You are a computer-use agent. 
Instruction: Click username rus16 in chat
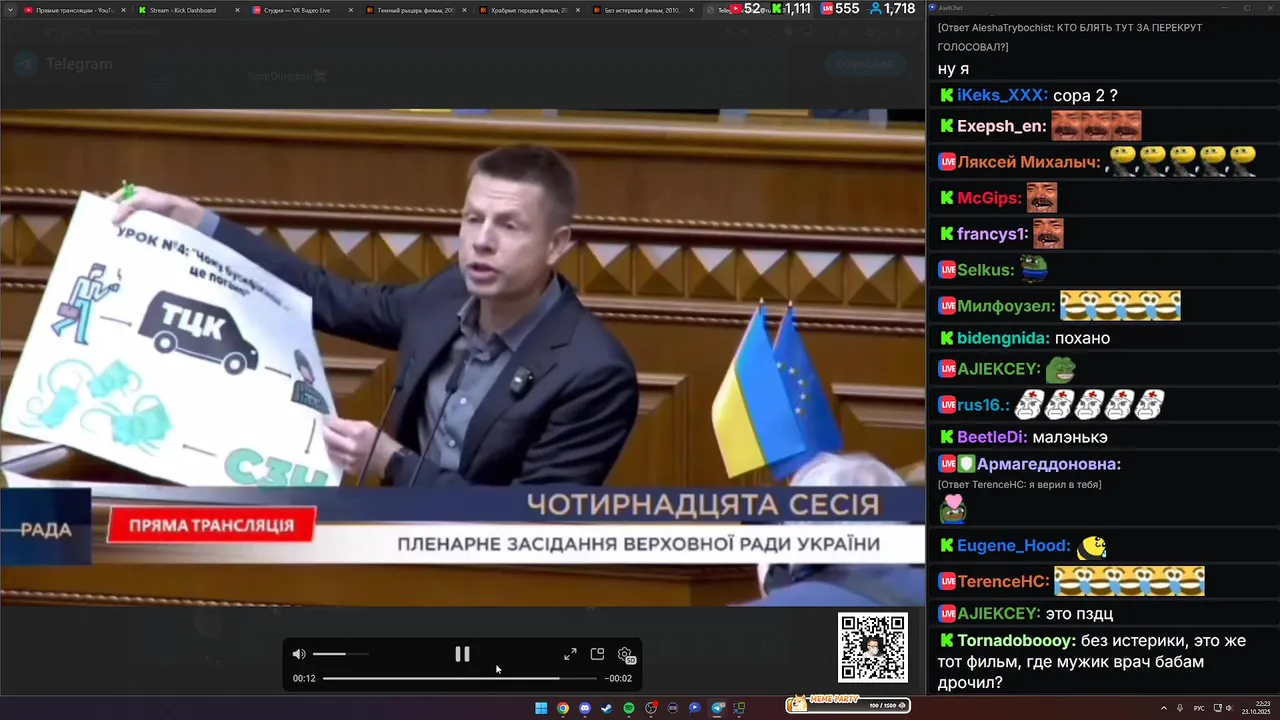983,405
